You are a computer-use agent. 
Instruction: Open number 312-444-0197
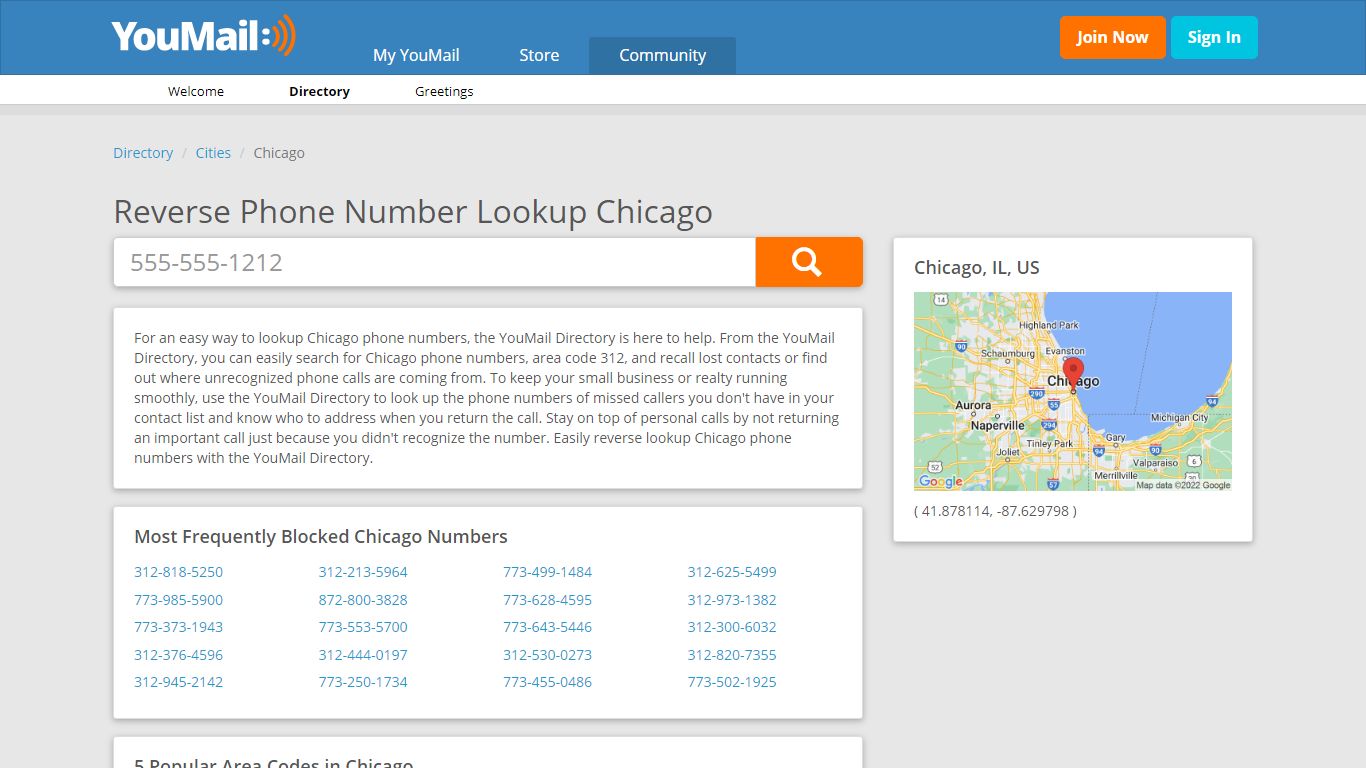pyautogui.click(x=363, y=655)
